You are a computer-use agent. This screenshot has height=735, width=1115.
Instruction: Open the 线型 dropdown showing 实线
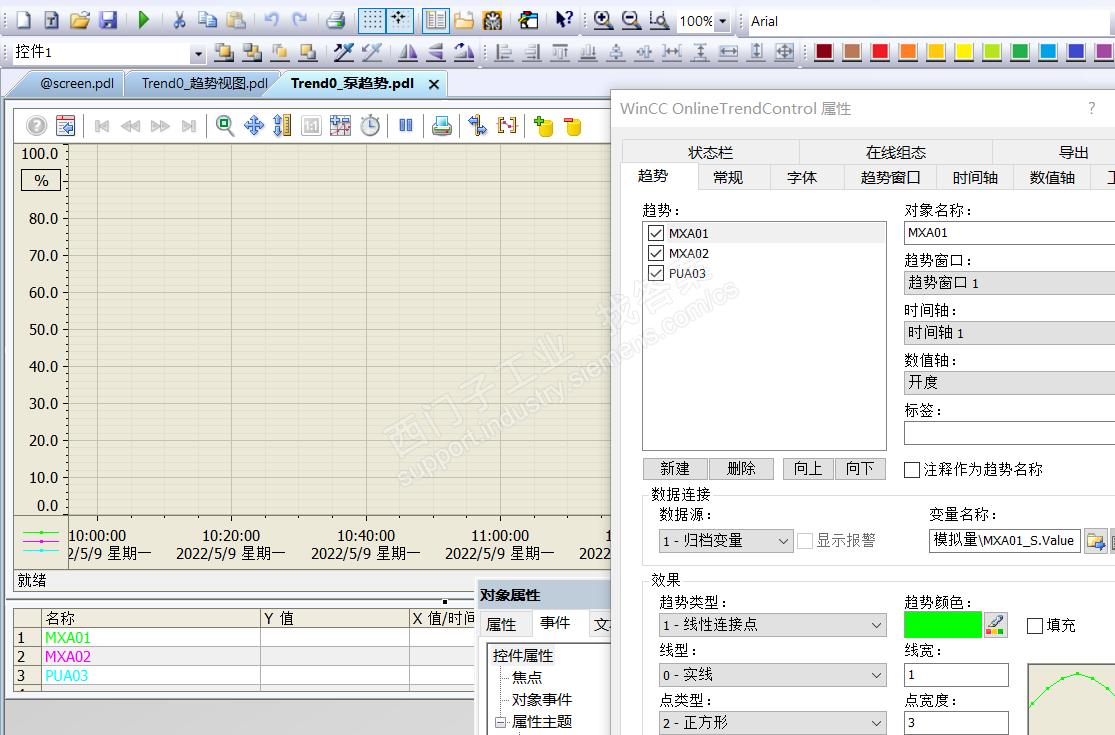click(772, 675)
